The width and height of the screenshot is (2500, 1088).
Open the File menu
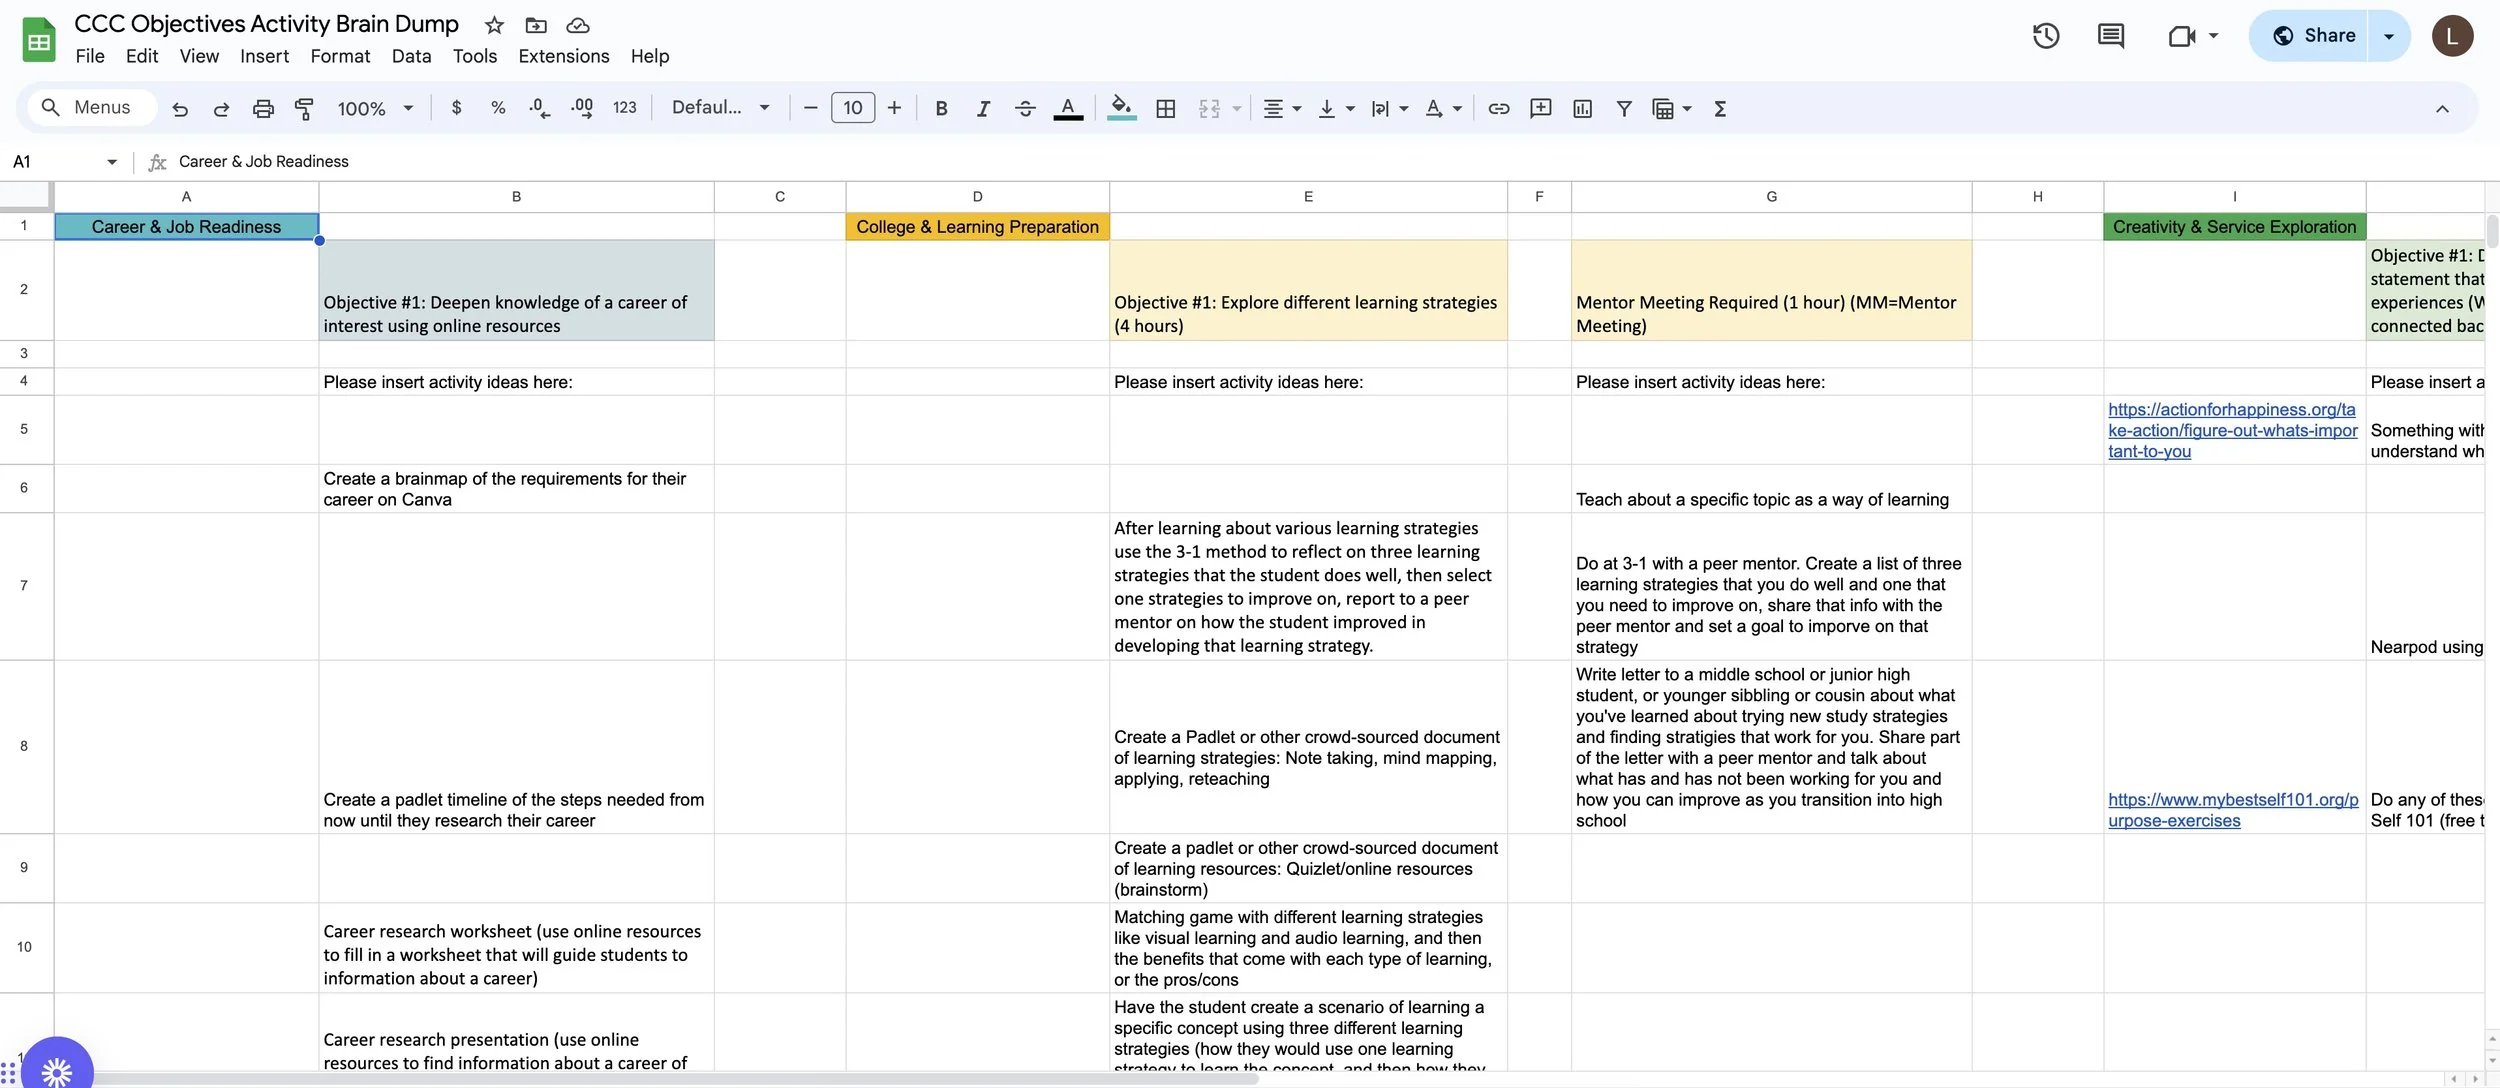coord(90,56)
